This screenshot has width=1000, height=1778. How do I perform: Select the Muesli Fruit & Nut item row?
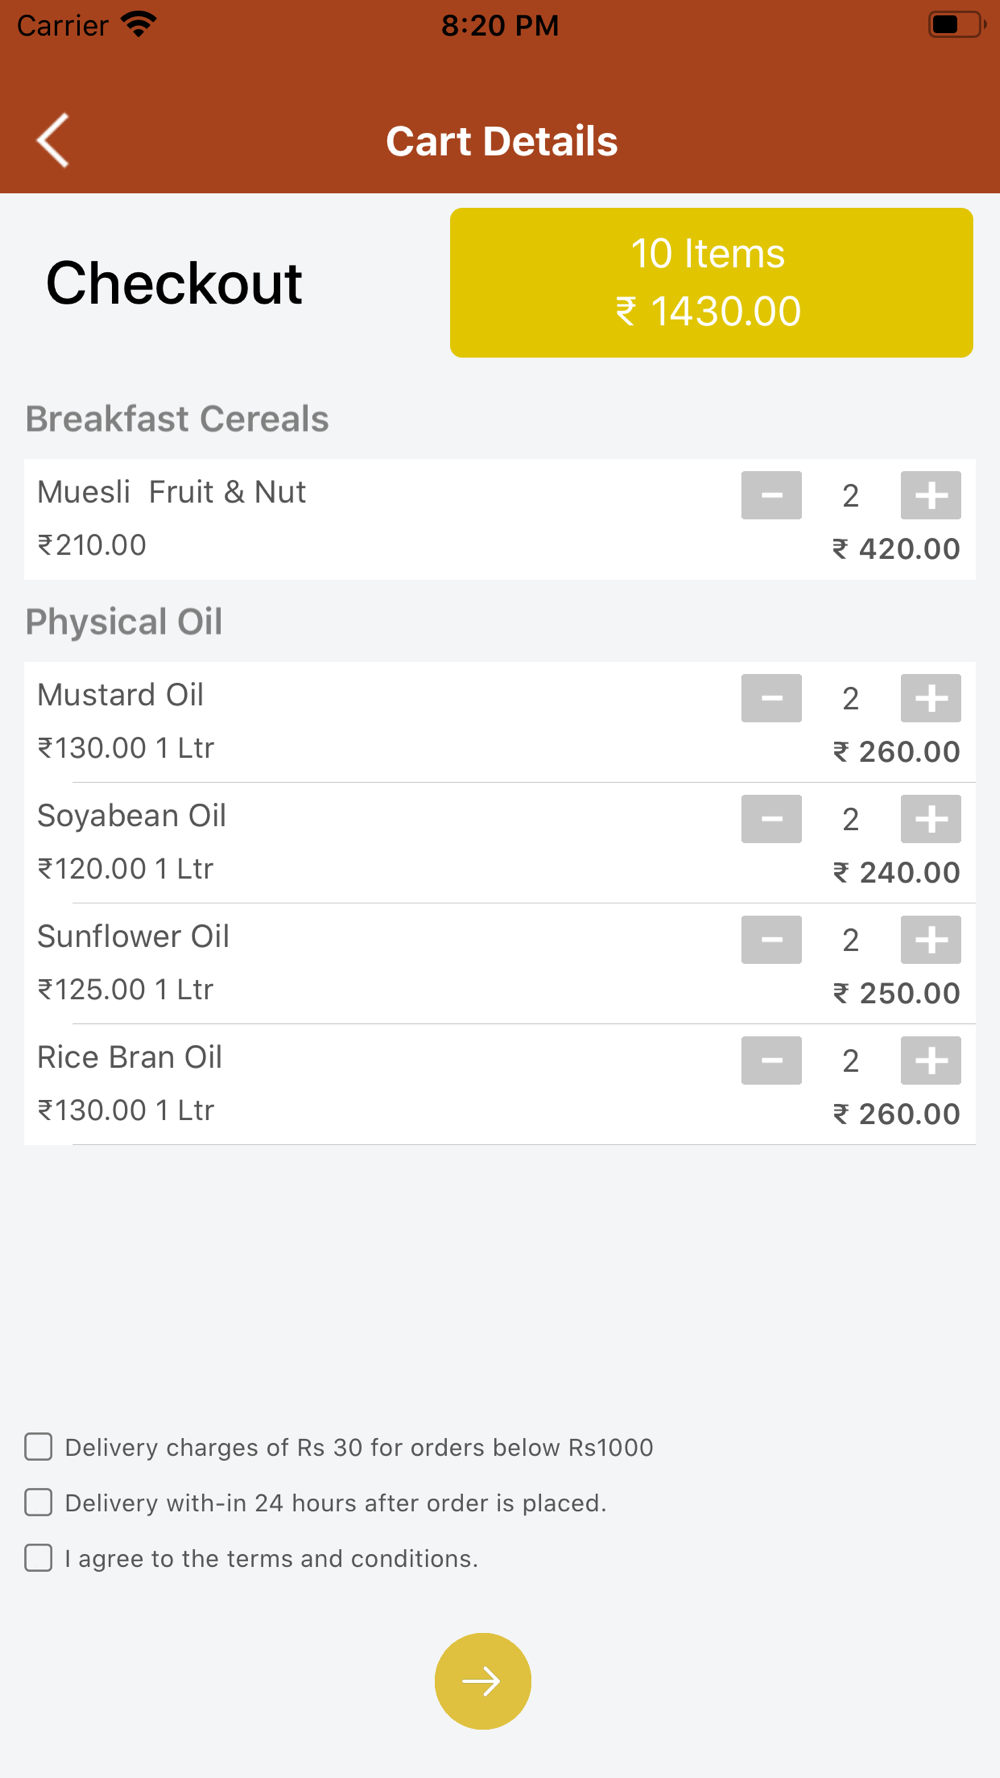500,520
